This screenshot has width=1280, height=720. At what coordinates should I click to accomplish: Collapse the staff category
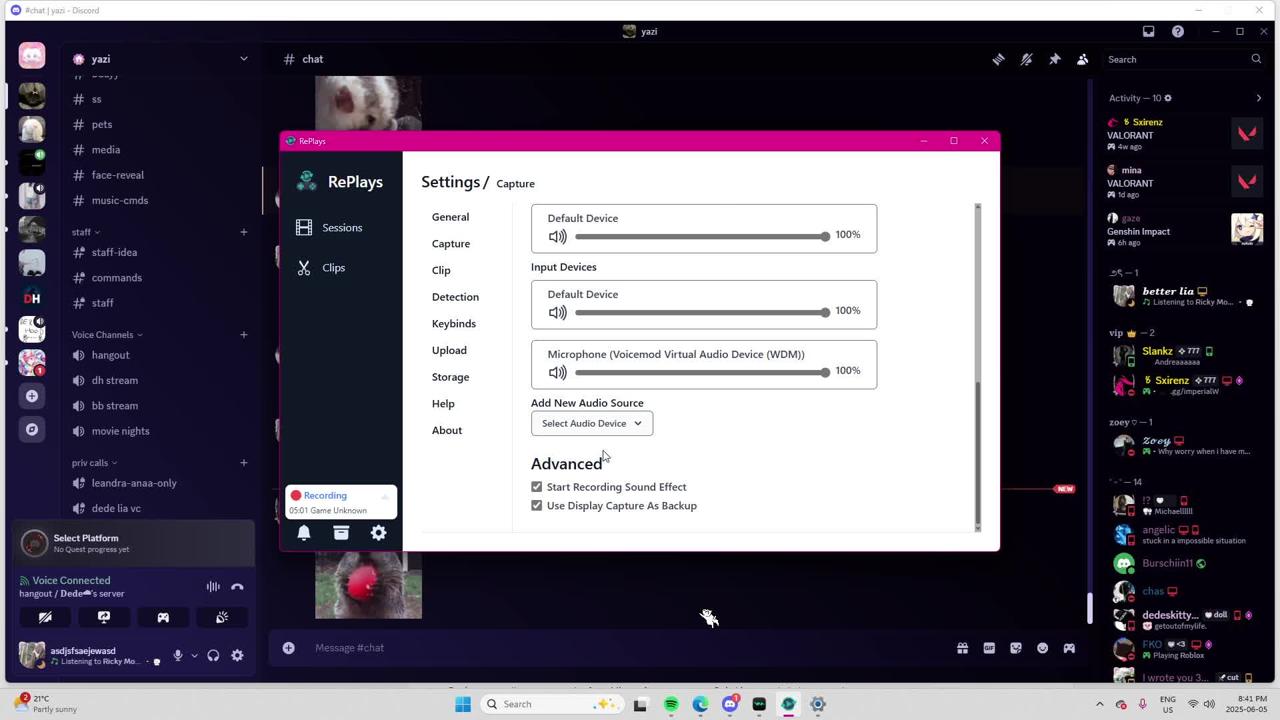point(85,232)
